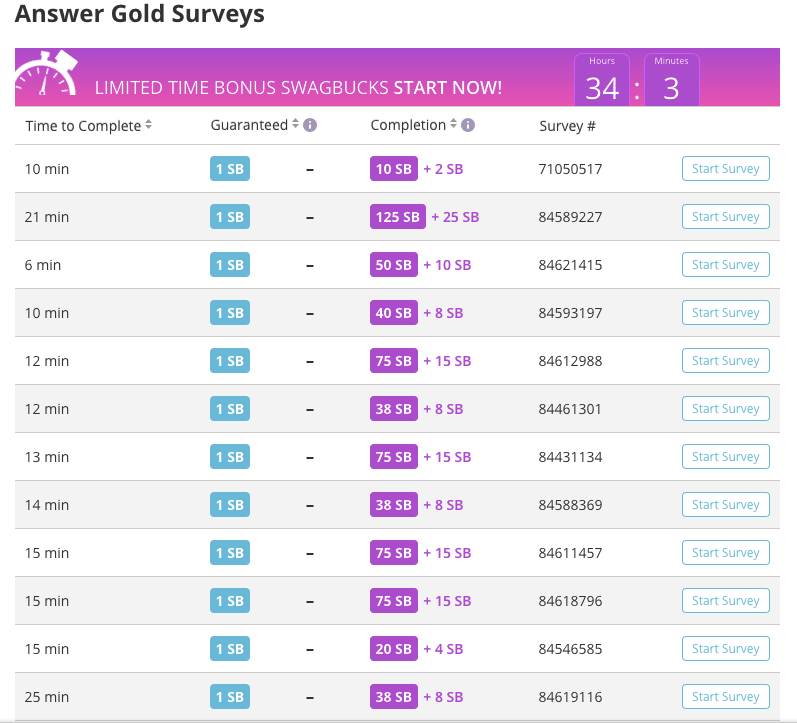Click the + 25 SB bonus text
The image size is (797, 723).
point(455,217)
